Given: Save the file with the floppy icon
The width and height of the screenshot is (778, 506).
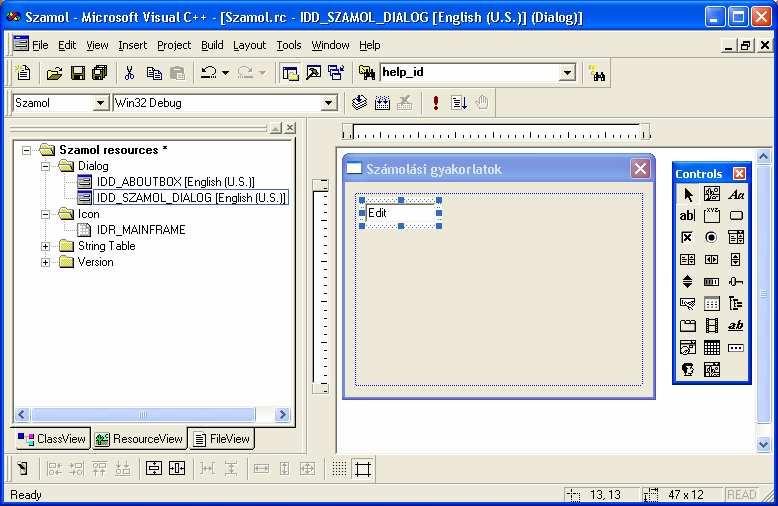Looking at the screenshot, I should tap(77, 73).
